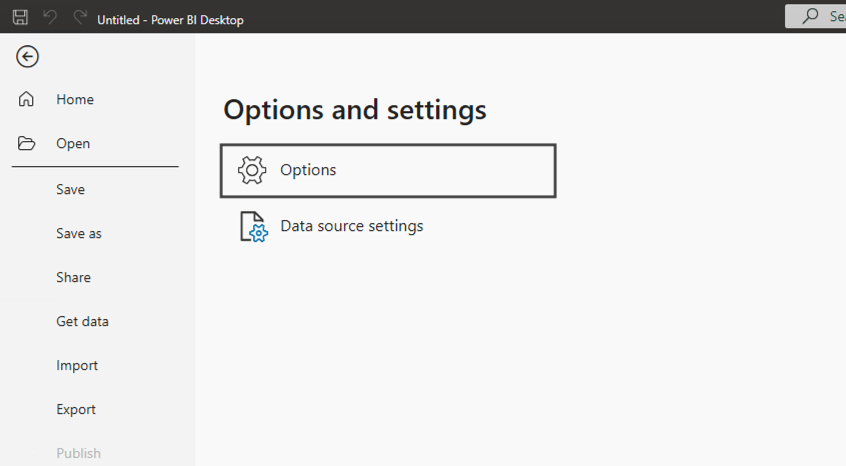Click the Options gear icon
The width and height of the screenshot is (846, 466).
pyautogui.click(x=252, y=170)
